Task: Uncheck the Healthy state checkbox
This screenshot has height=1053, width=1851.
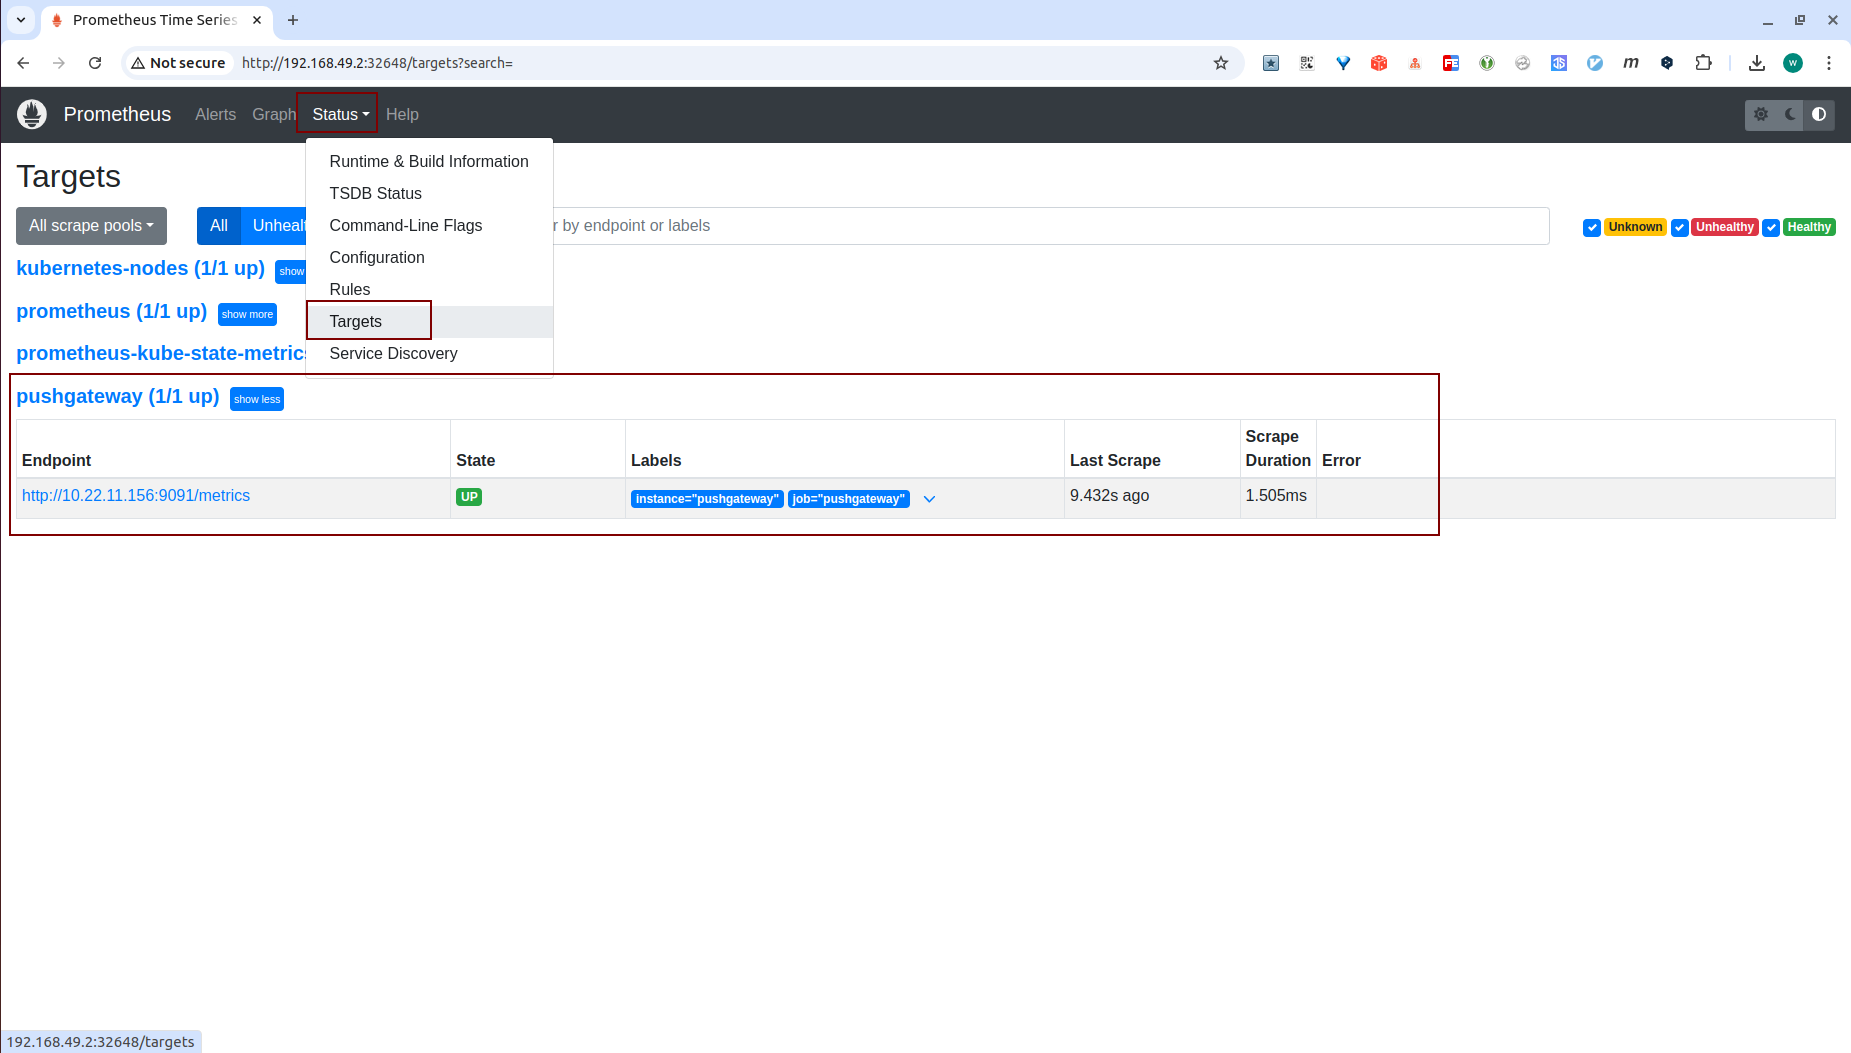Action: click(x=1771, y=228)
